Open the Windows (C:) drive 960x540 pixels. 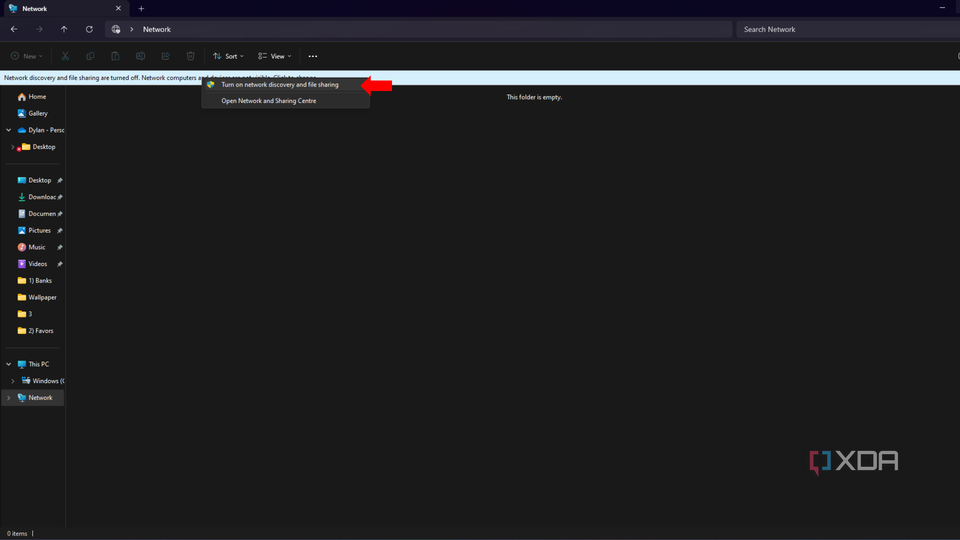[43, 381]
